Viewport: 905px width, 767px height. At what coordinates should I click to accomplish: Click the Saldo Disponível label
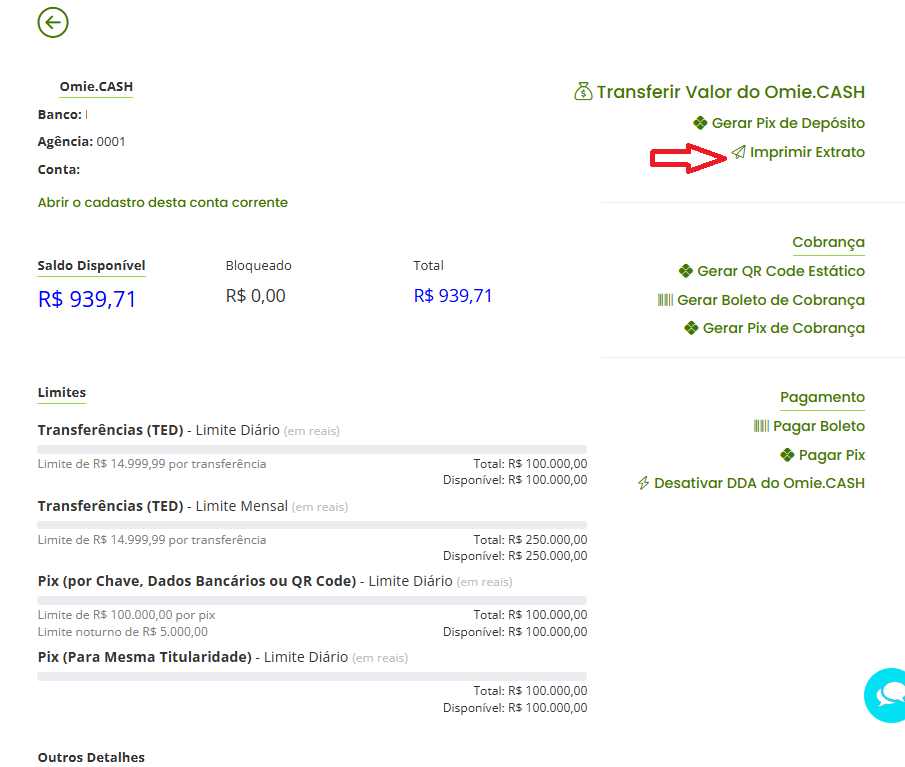point(91,265)
